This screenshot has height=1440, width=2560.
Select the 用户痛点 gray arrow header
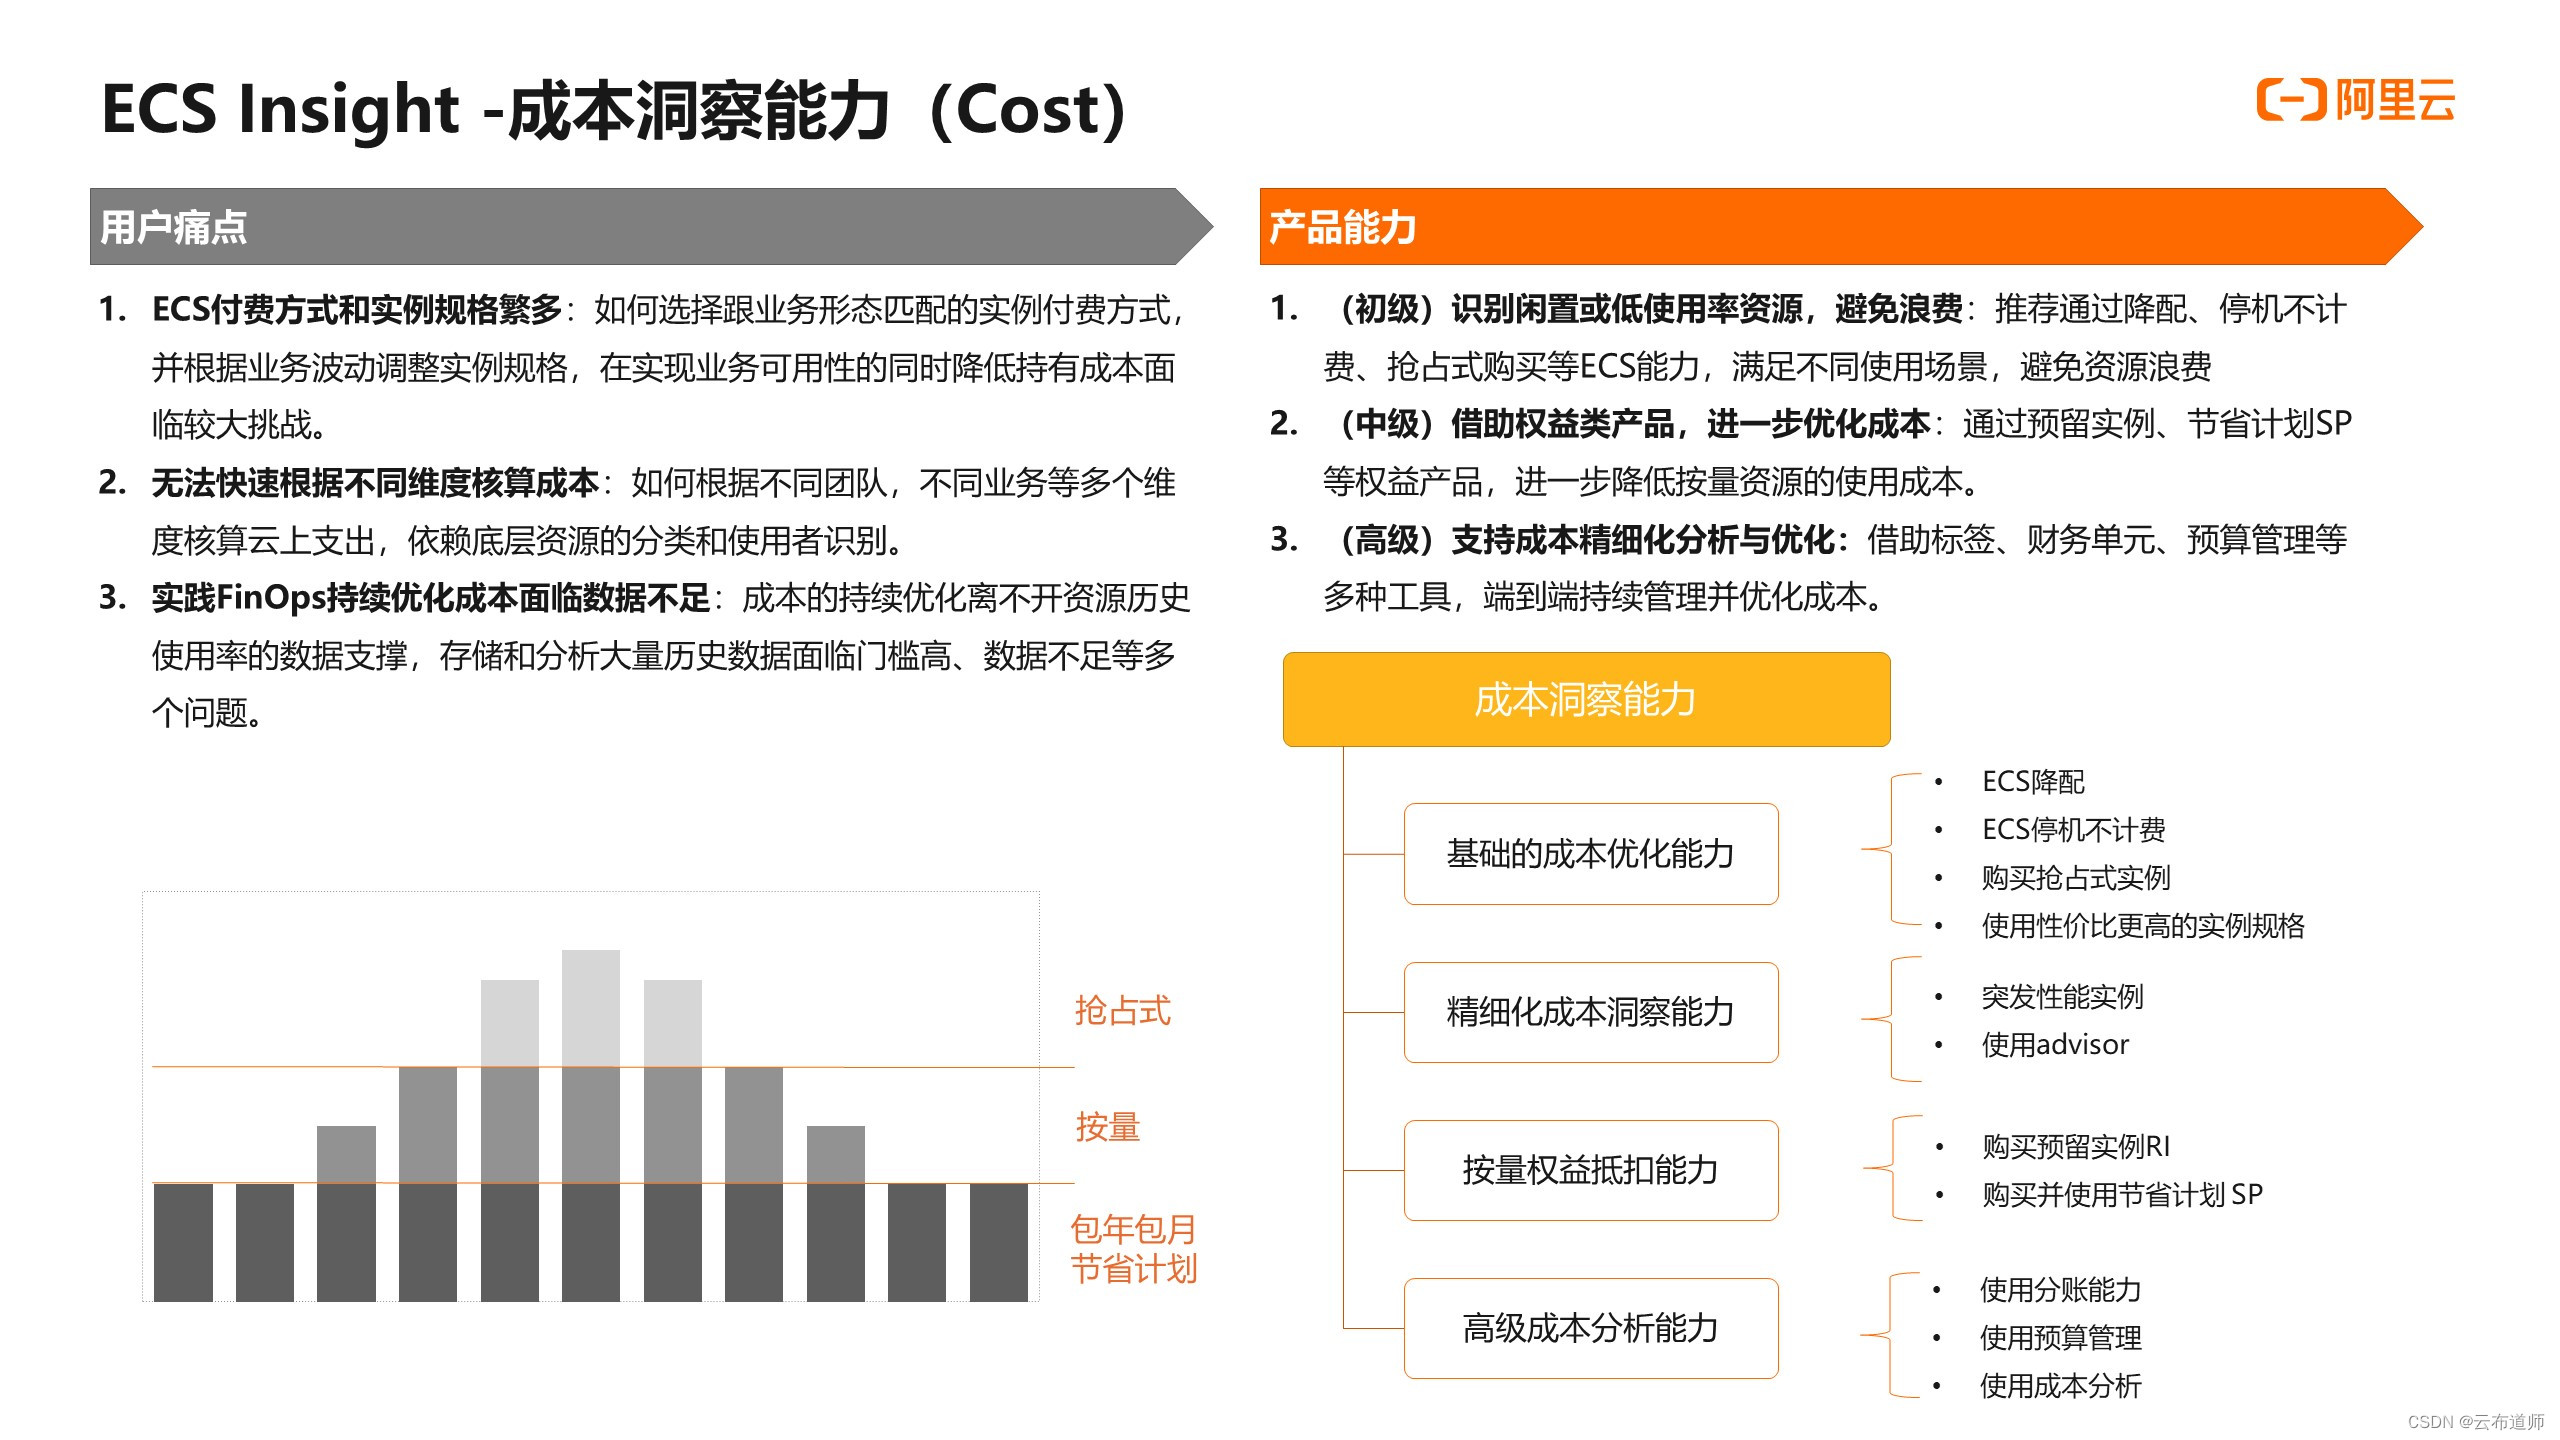pyautogui.click(x=651, y=227)
